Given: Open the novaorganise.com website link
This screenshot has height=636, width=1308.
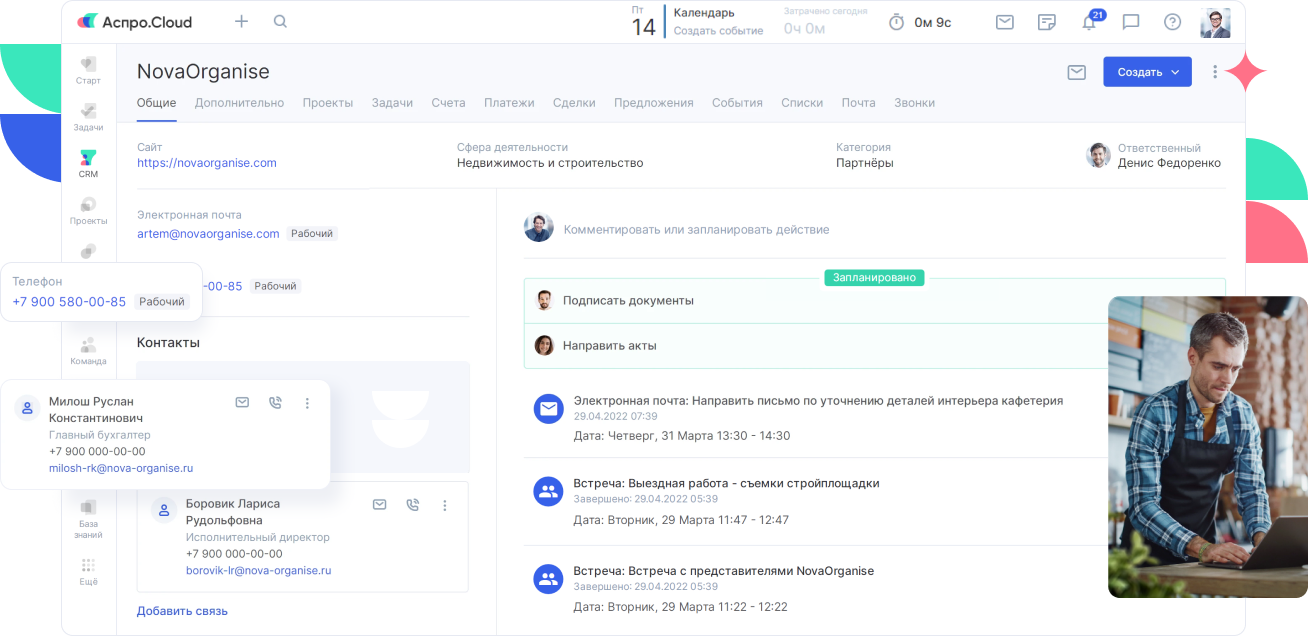Looking at the screenshot, I should (x=207, y=163).
